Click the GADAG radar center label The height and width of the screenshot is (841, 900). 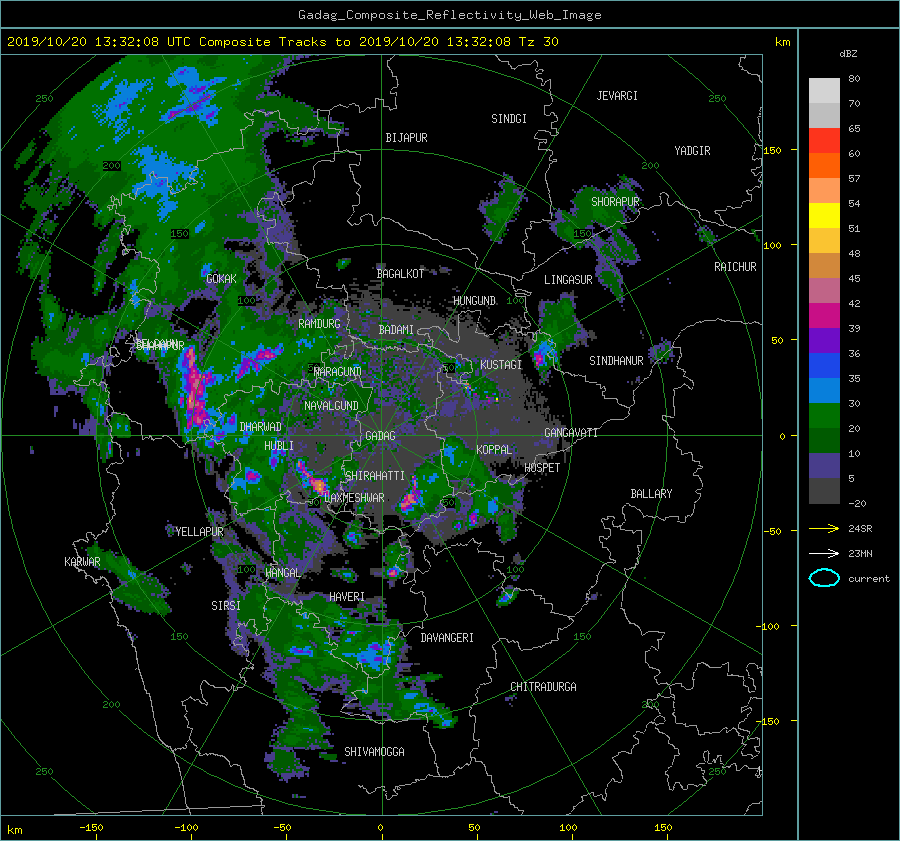coord(380,436)
